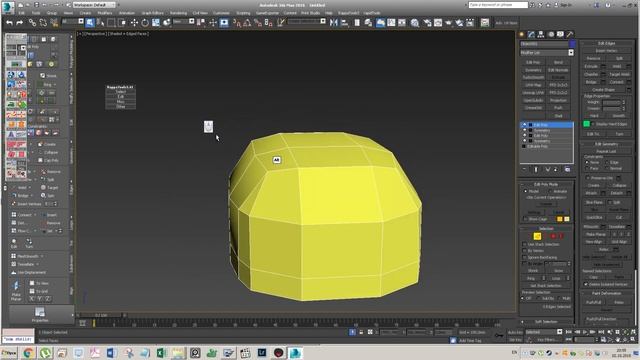
Task: Click Remove modifier trash icon under stack
Action: click(x=556, y=169)
